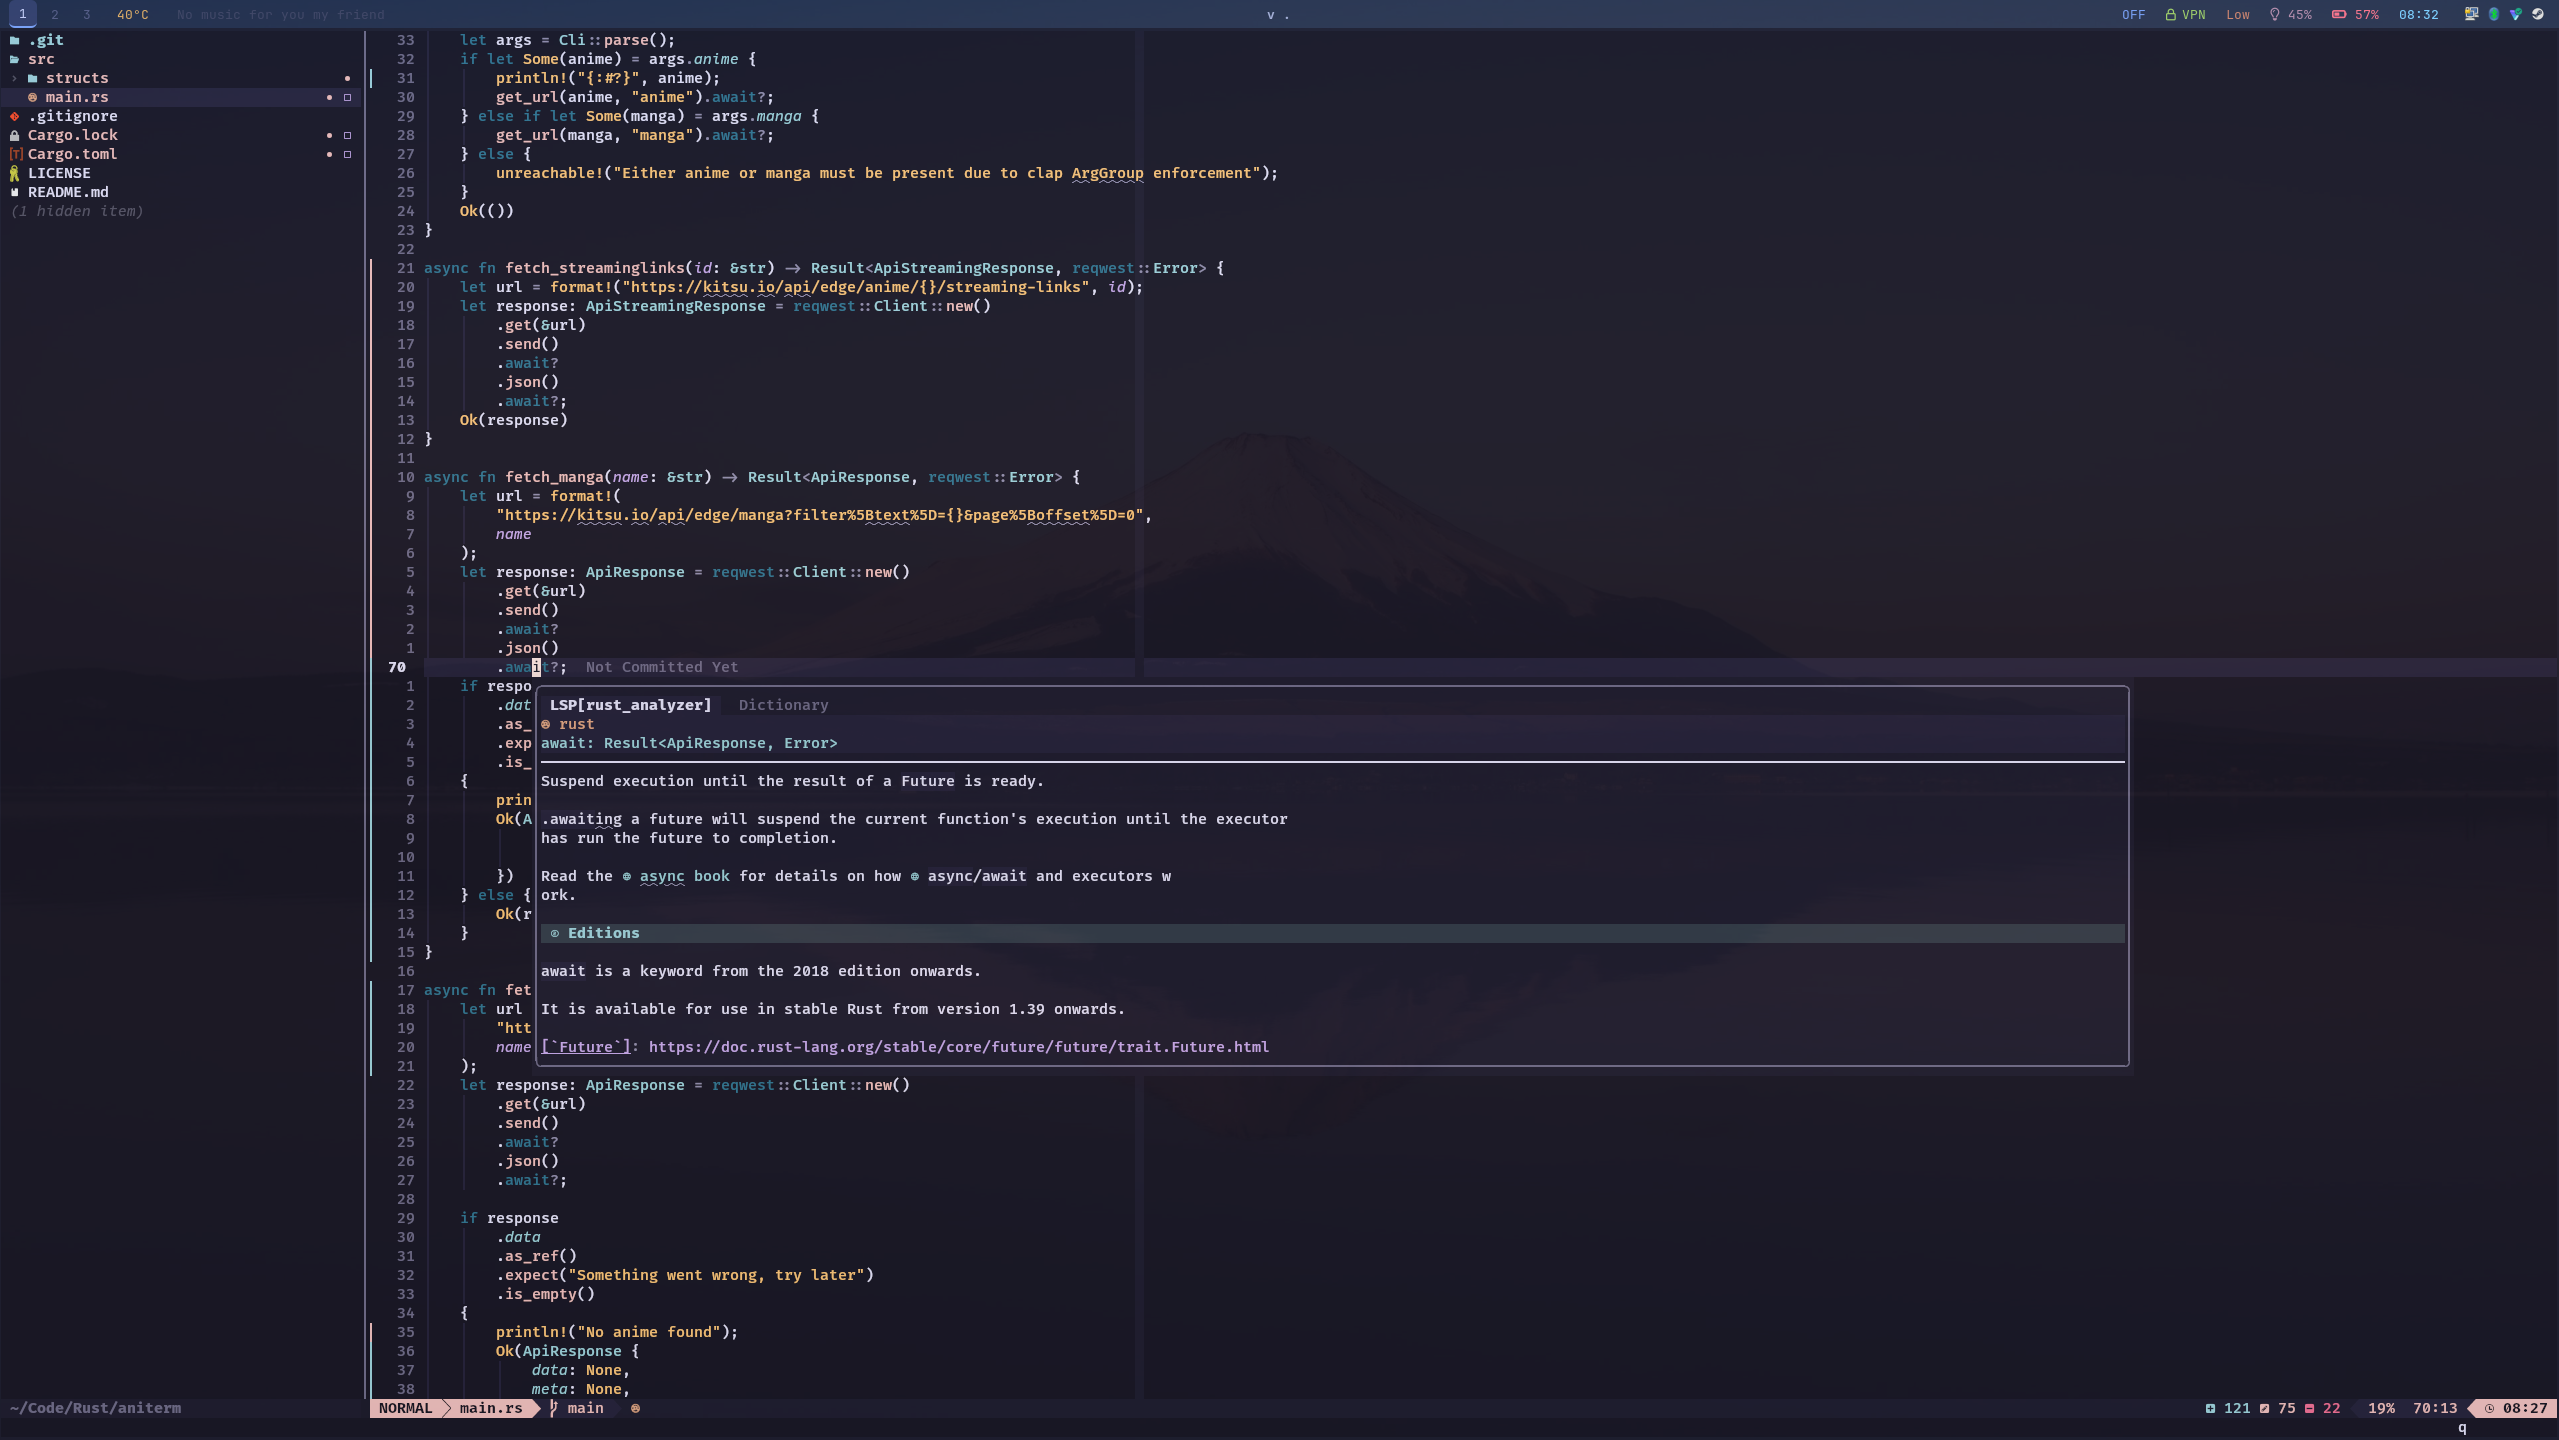Open the Future trait documentation URL
The width and height of the screenshot is (2559, 1440).
pyautogui.click(x=957, y=1047)
